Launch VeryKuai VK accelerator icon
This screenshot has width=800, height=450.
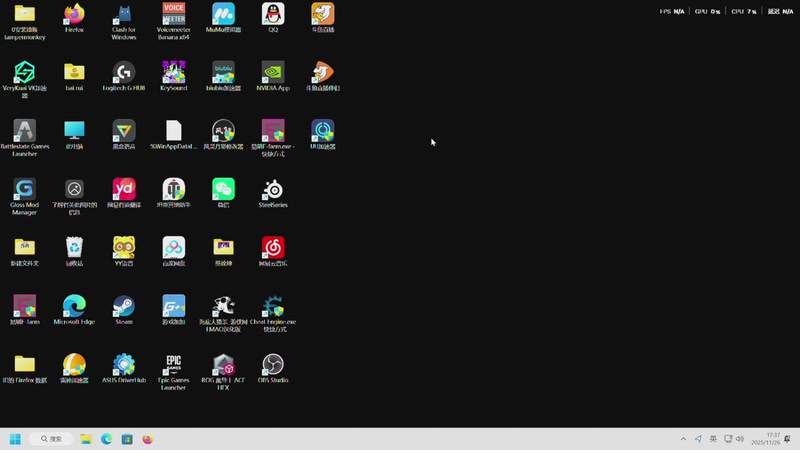point(24,80)
